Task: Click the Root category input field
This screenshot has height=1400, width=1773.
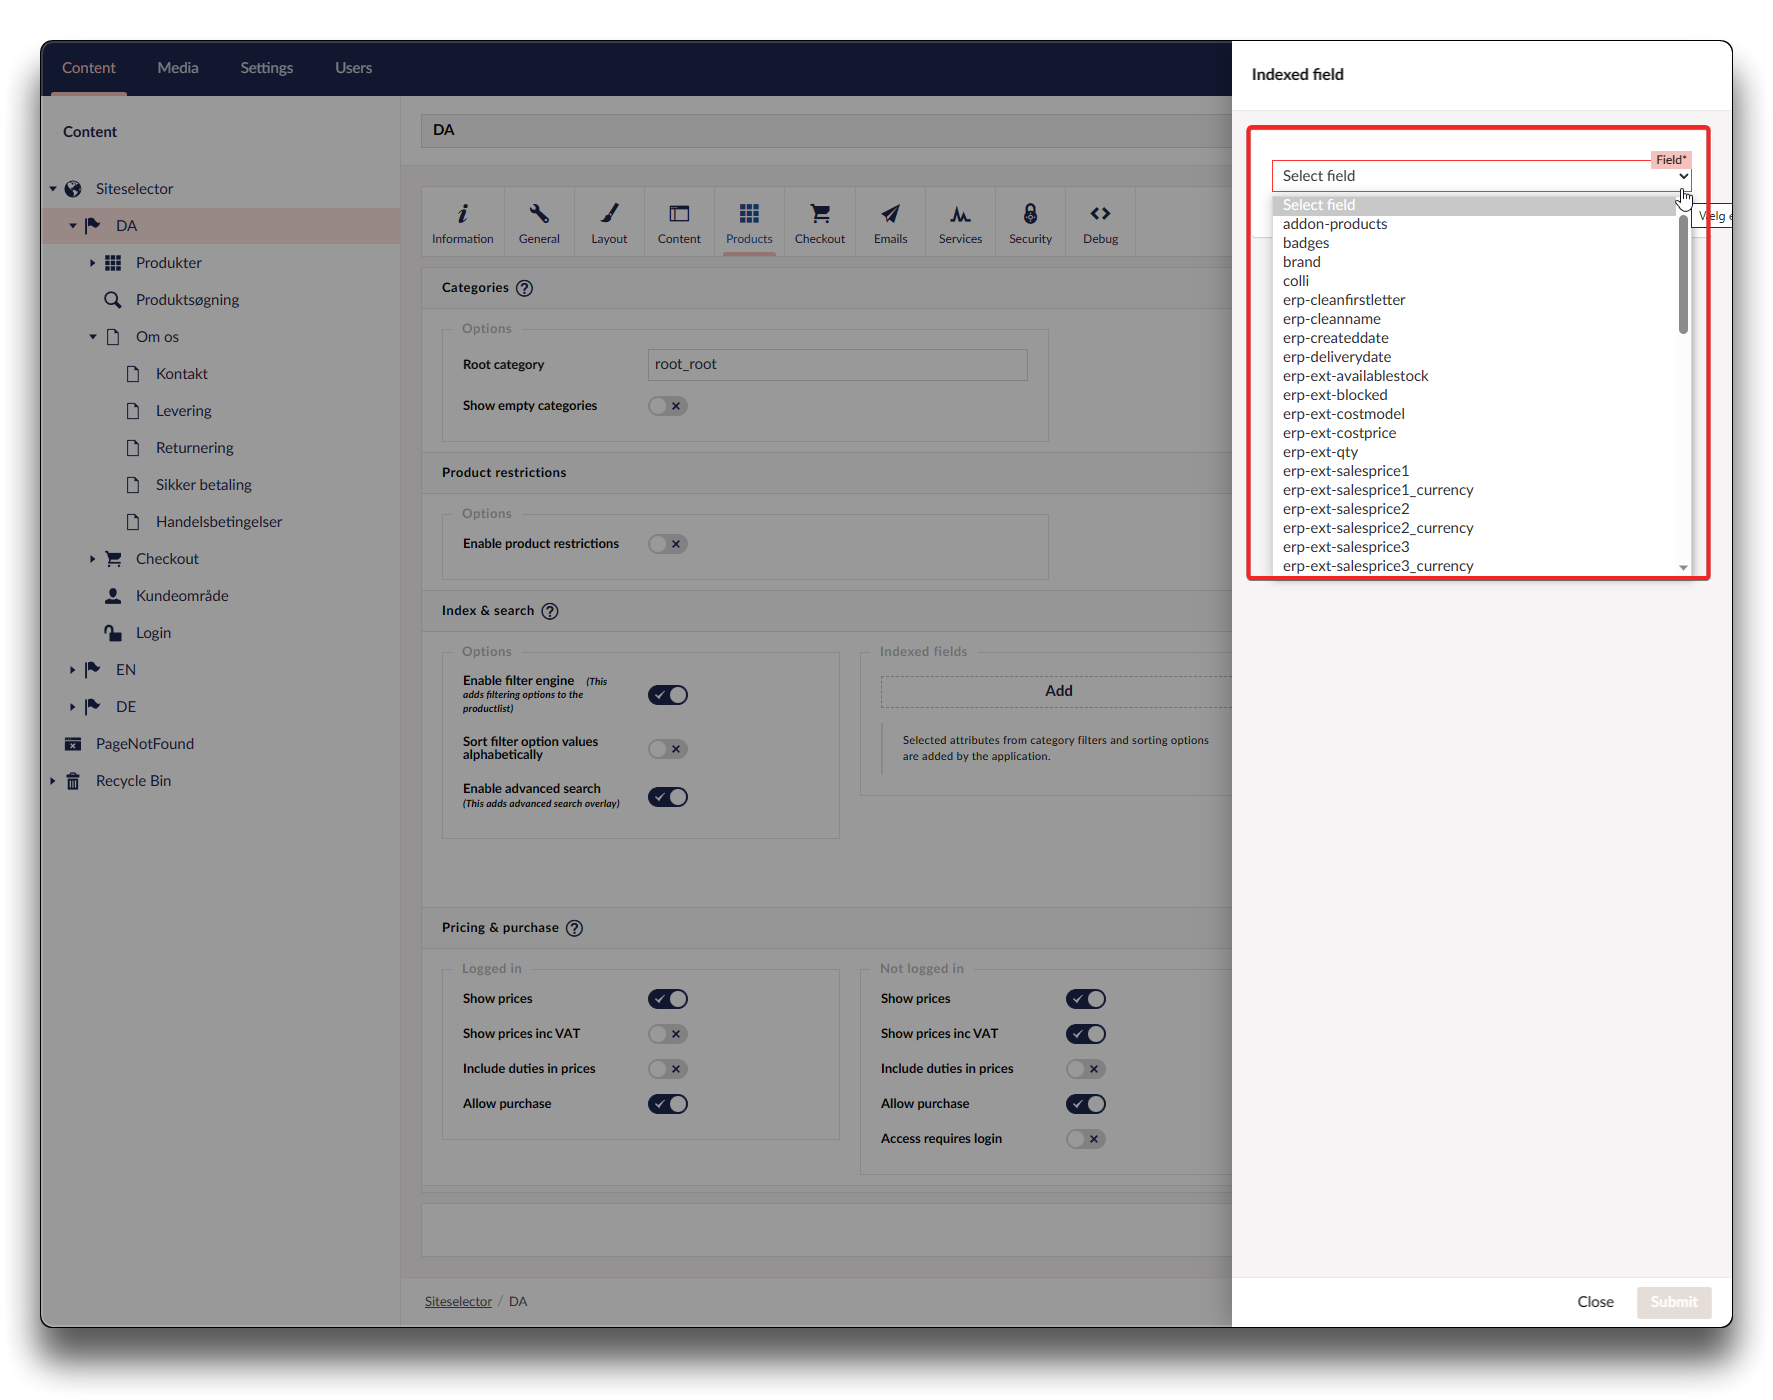Action: [x=837, y=365]
